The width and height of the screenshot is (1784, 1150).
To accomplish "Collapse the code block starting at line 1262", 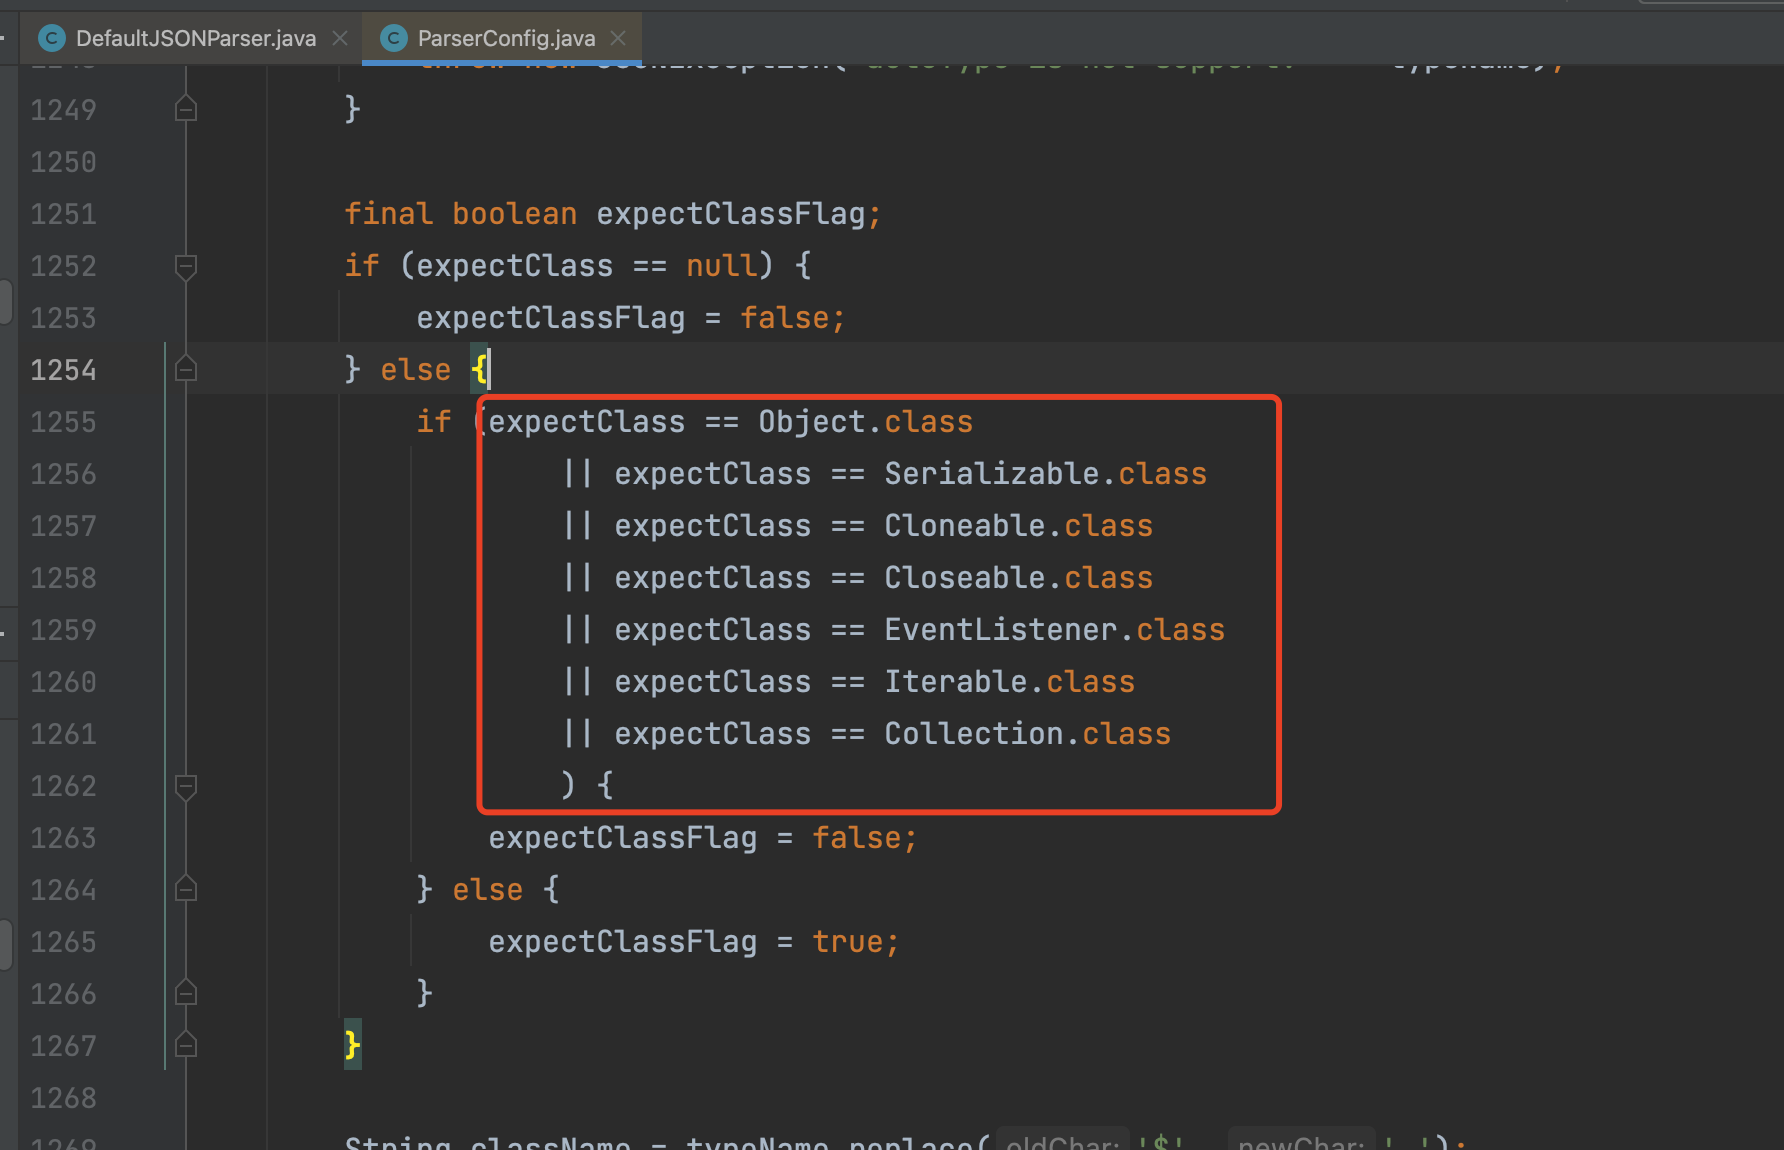I will coord(186,786).
